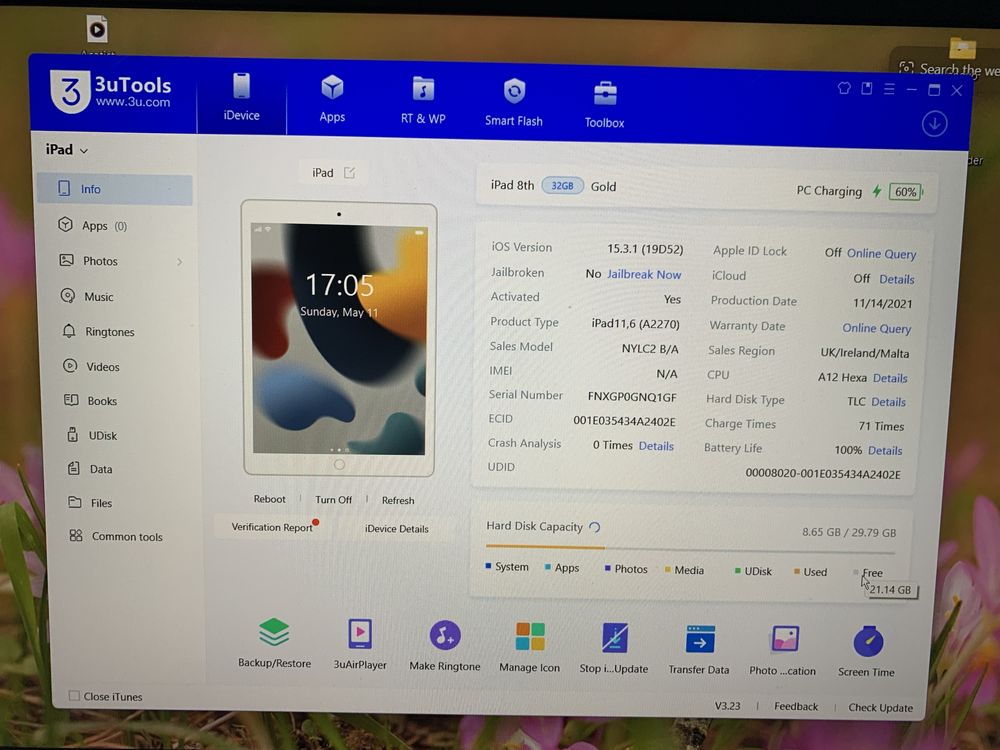The image size is (1000, 750).
Task: Switch to the Apps top tab
Action: point(332,99)
